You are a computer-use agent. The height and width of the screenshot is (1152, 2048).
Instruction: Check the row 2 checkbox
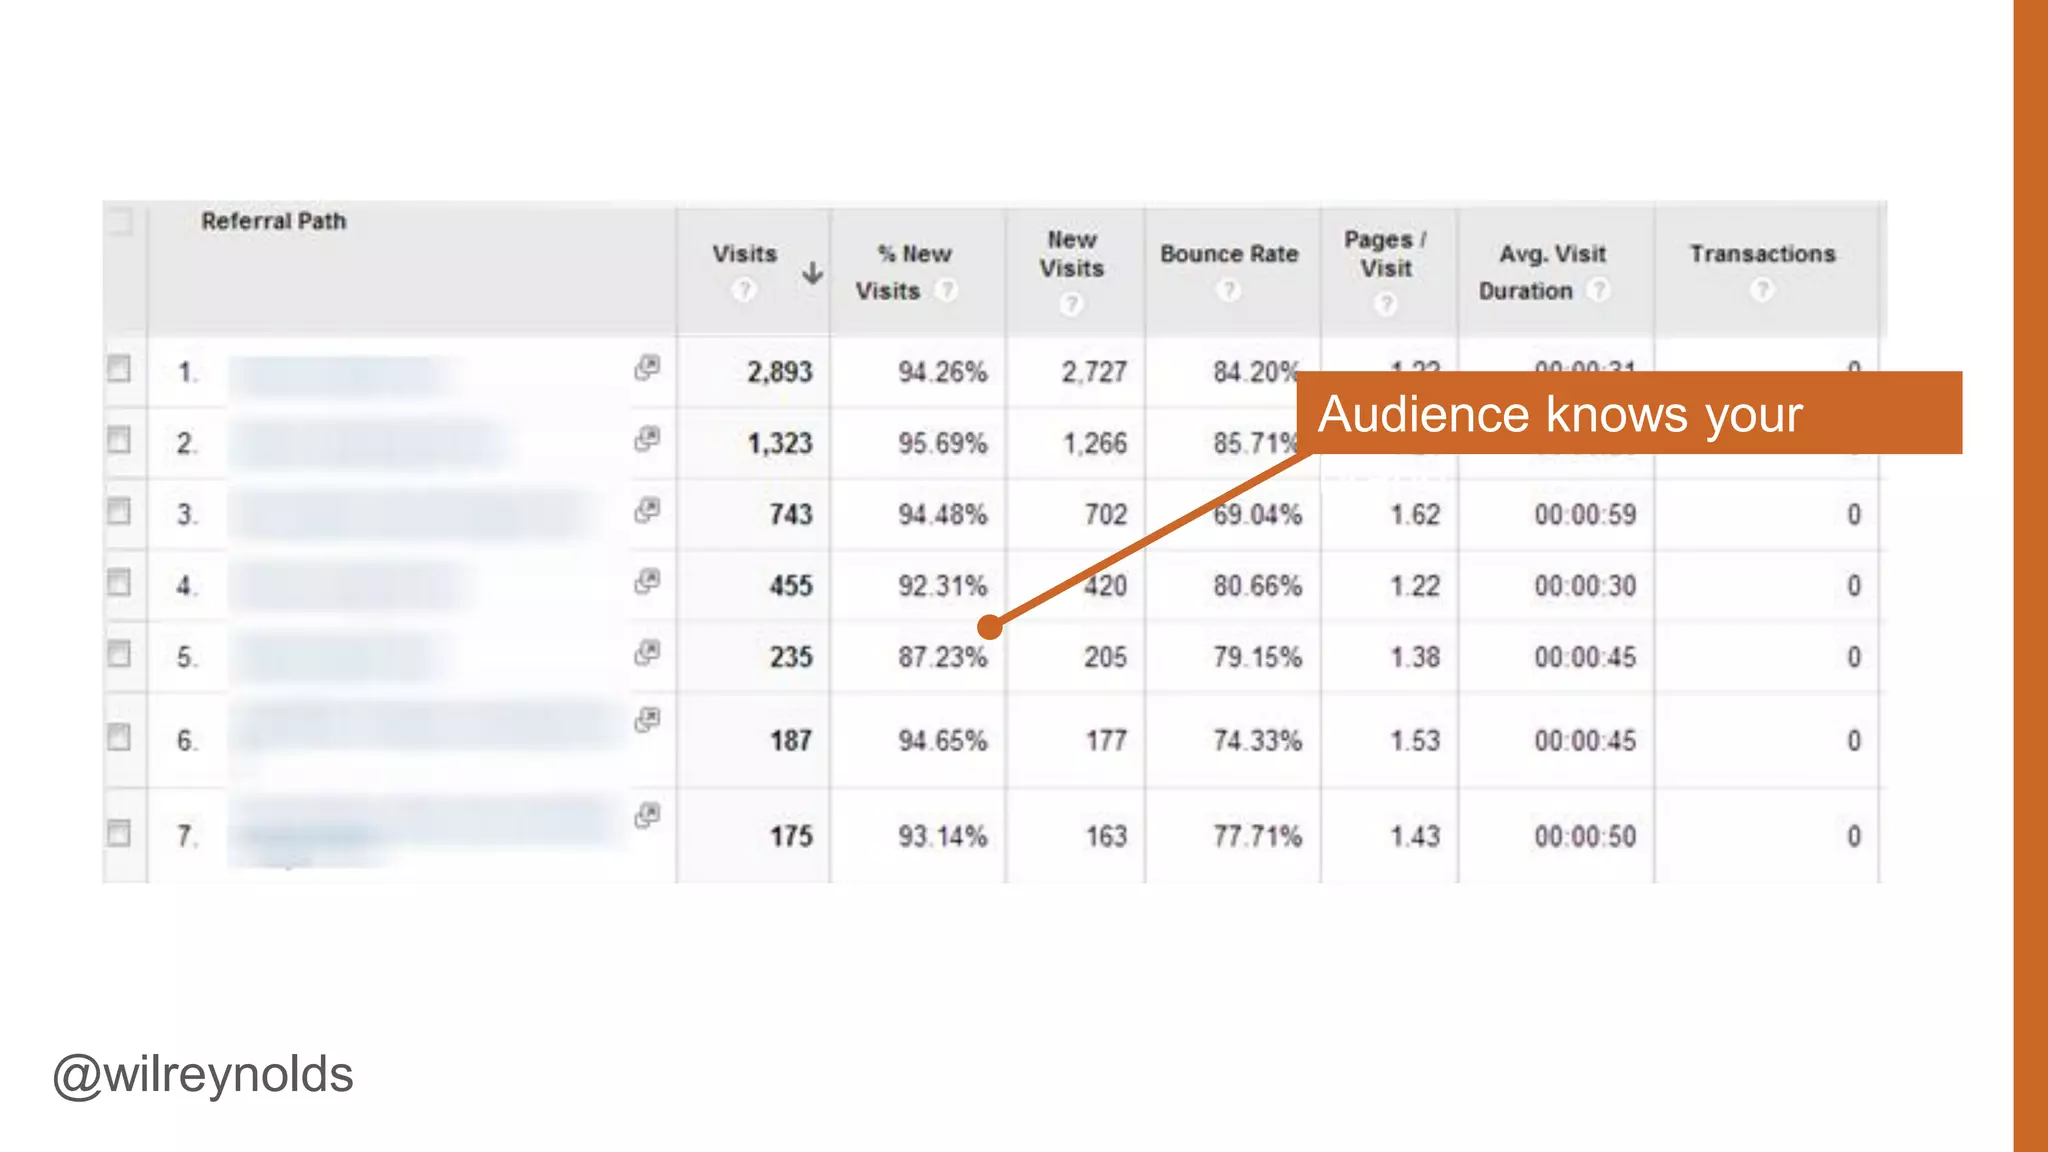click(119, 440)
